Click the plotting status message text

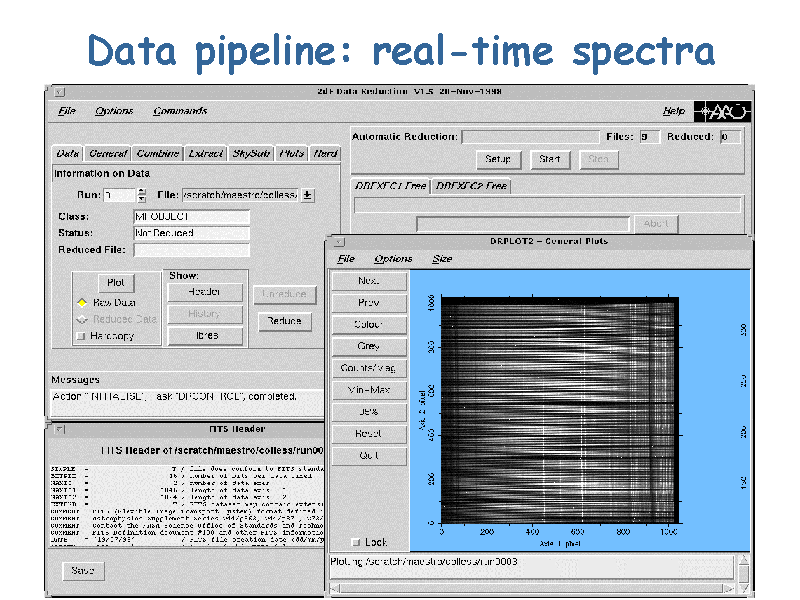pyautogui.click(x=424, y=562)
